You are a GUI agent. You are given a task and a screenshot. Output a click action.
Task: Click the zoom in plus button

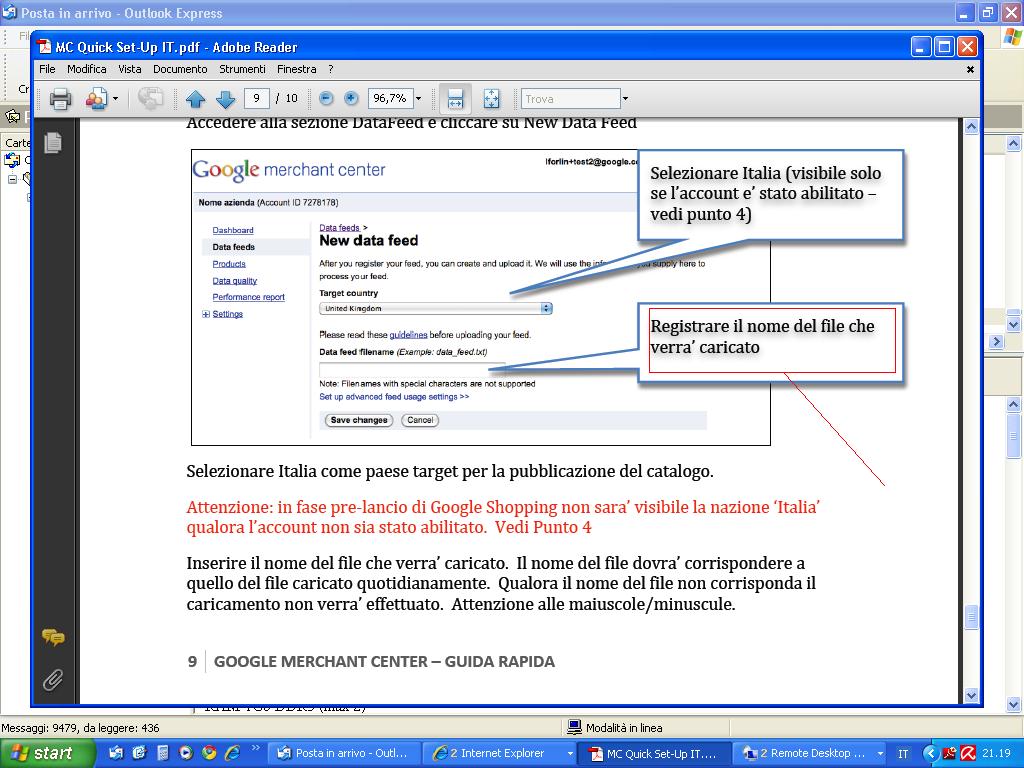coord(351,99)
